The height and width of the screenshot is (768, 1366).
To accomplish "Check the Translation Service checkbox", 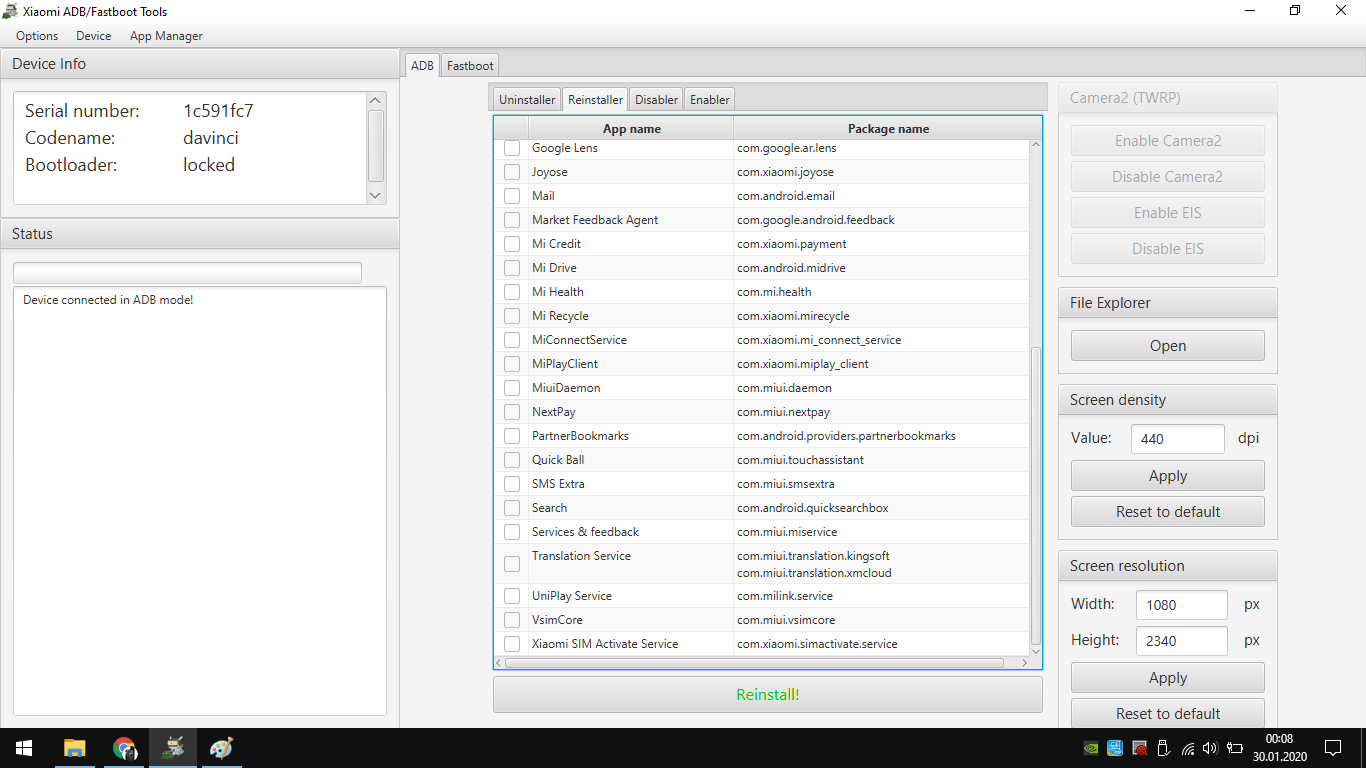I will (x=512, y=564).
